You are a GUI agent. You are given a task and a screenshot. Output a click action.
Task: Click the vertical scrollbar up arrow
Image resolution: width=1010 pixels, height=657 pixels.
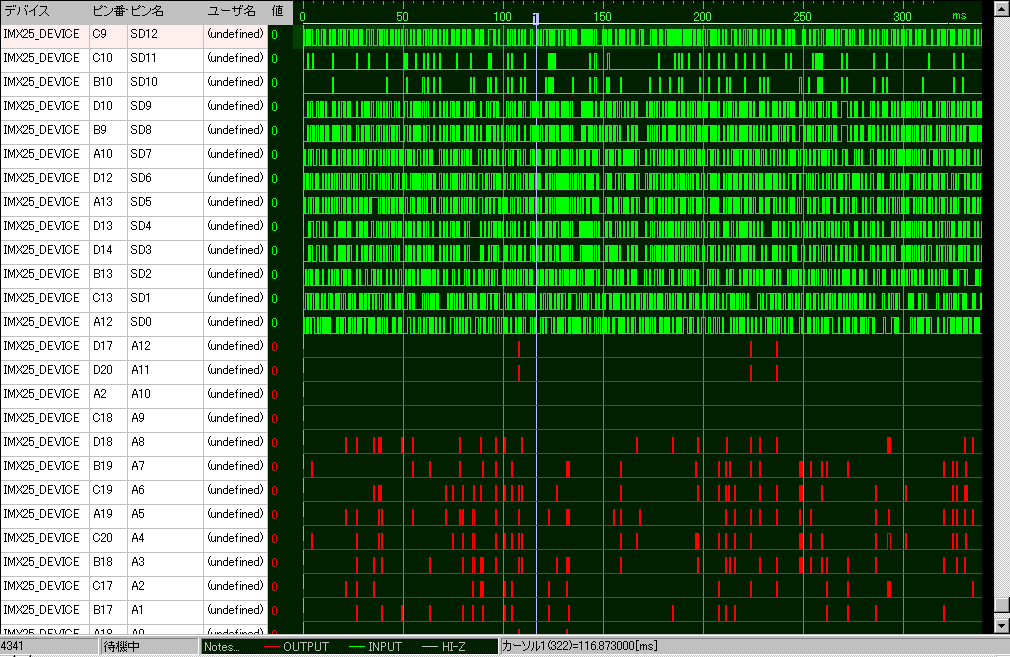tap(1001, 9)
